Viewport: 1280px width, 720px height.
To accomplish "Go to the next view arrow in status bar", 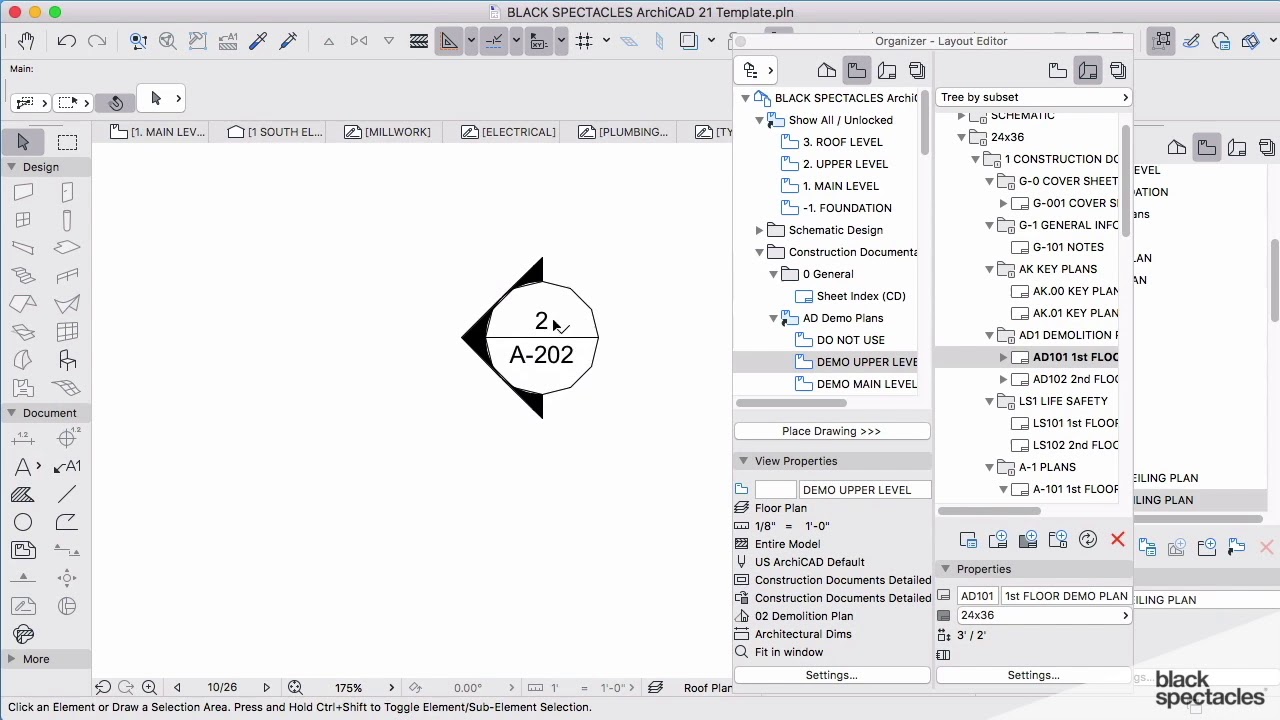I will pos(266,688).
